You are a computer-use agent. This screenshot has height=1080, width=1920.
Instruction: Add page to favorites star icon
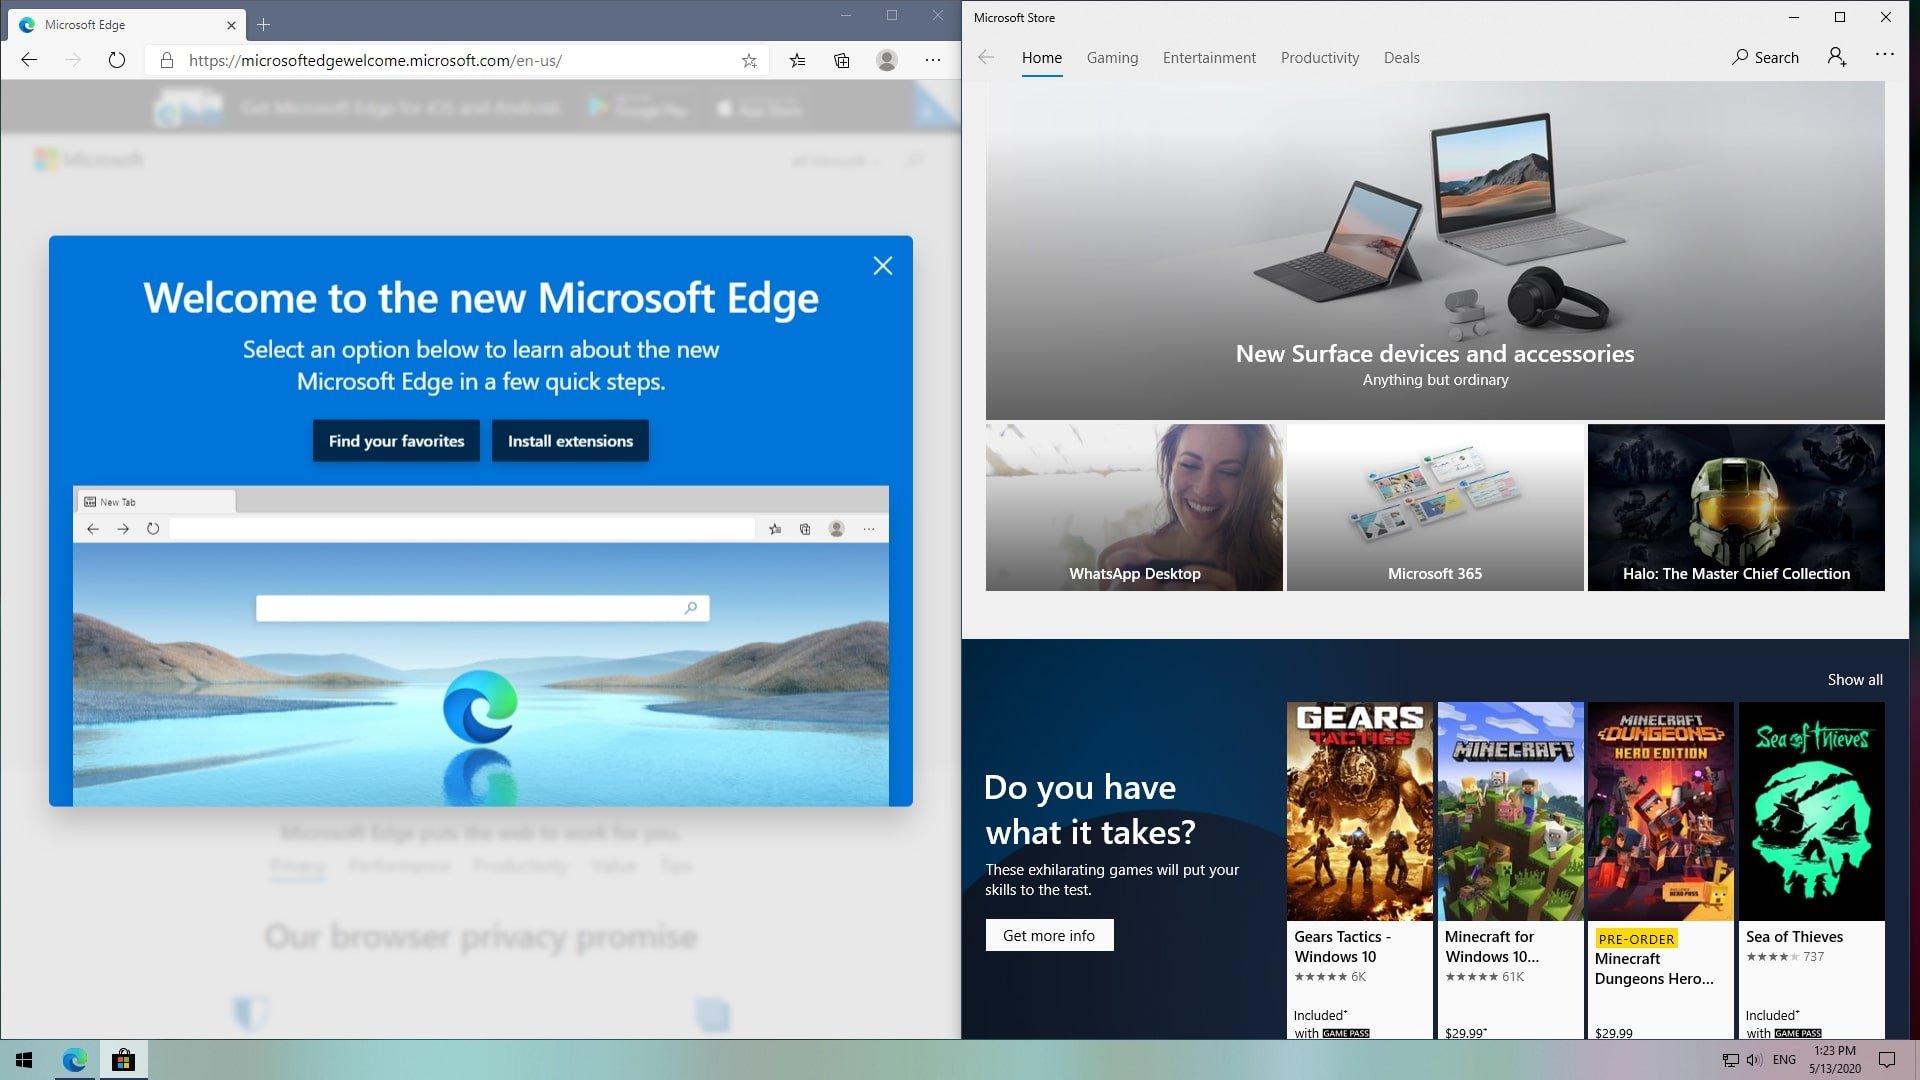pos(749,60)
